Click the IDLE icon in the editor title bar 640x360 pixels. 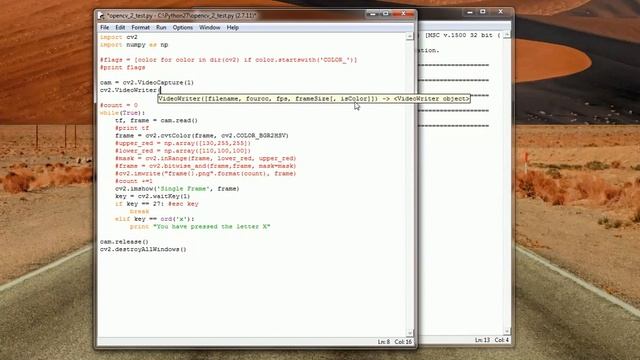(101, 16)
